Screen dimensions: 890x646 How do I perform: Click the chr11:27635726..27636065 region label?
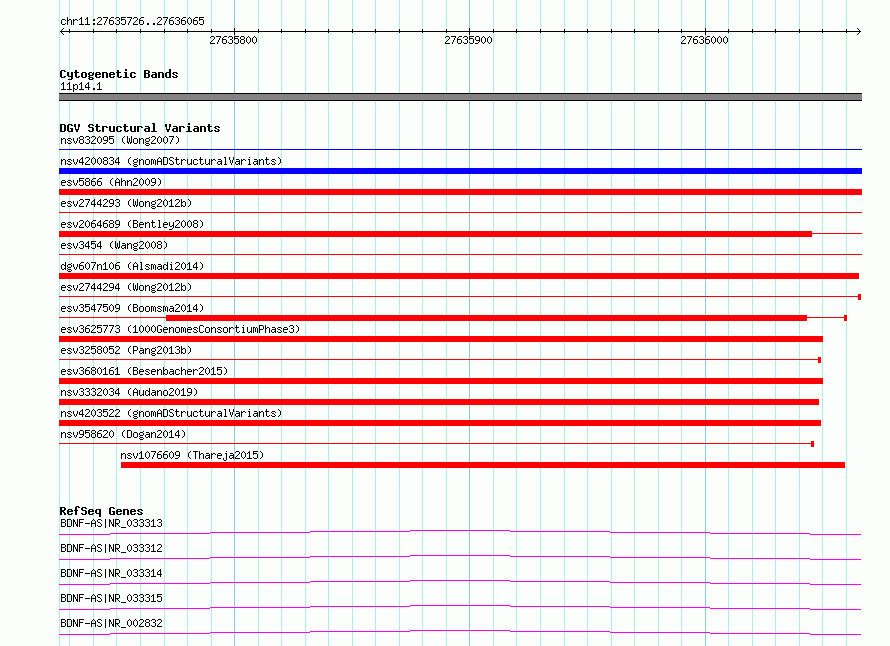pyautogui.click(x=132, y=21)
